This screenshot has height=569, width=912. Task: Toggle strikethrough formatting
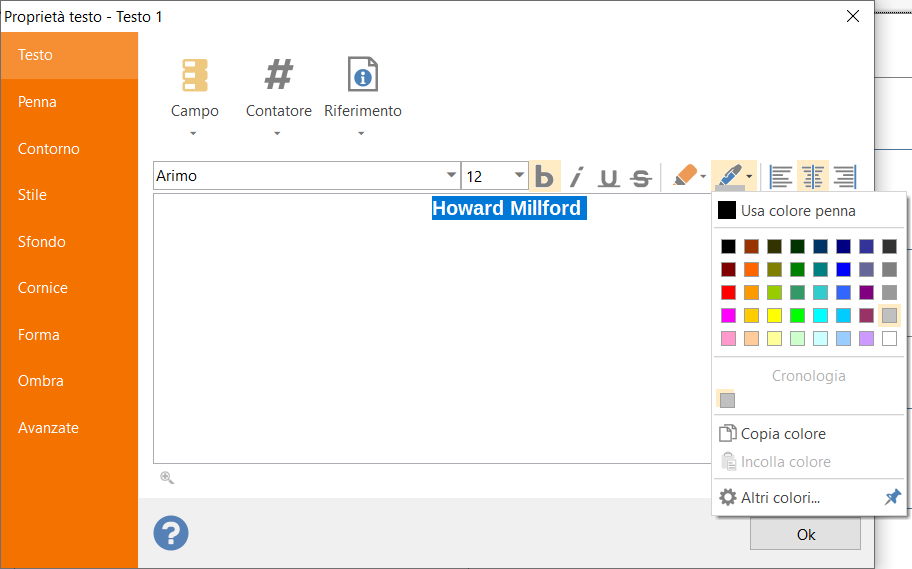pyautogui.click(x=641, y=177)
